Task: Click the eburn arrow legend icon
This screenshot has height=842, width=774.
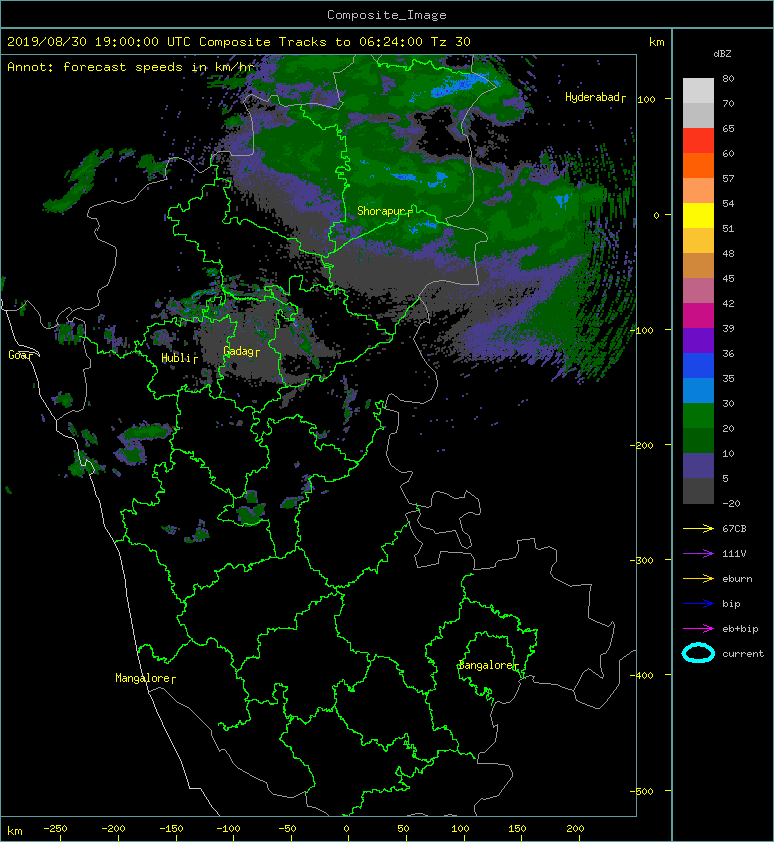Action: (x=698, y=578)
